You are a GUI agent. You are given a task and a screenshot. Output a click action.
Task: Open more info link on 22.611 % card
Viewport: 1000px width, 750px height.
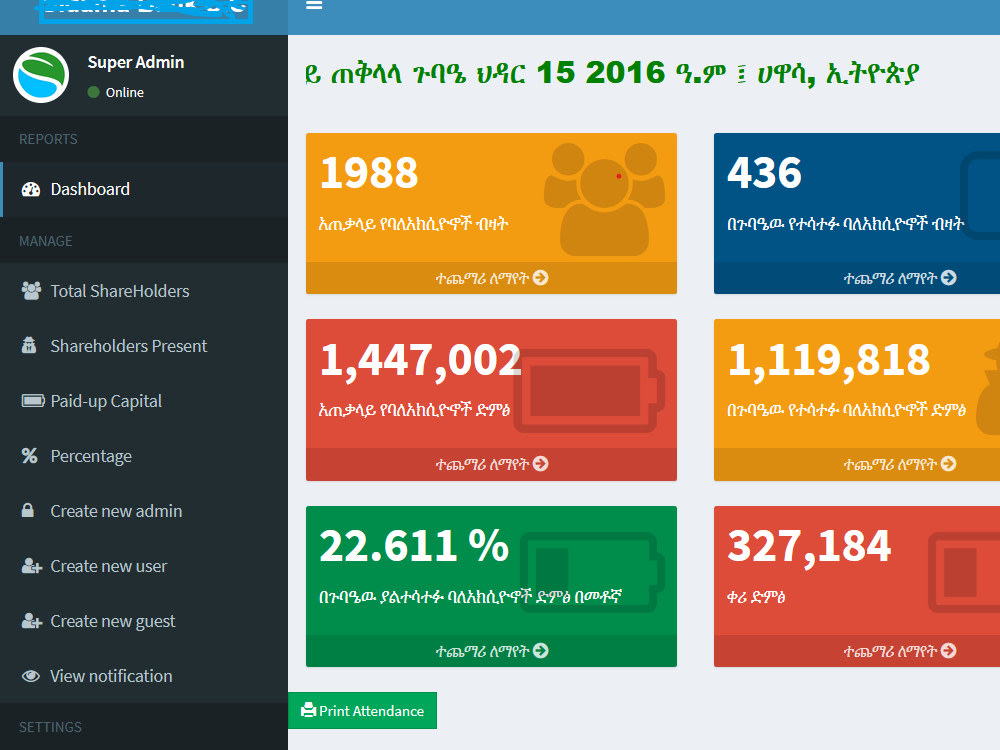[491, 651]
